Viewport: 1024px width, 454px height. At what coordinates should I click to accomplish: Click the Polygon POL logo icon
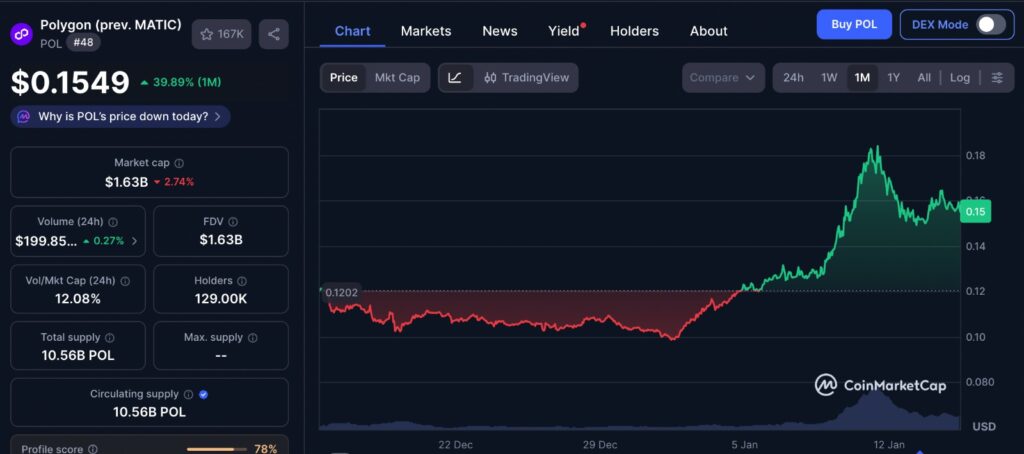click(22, 33)
